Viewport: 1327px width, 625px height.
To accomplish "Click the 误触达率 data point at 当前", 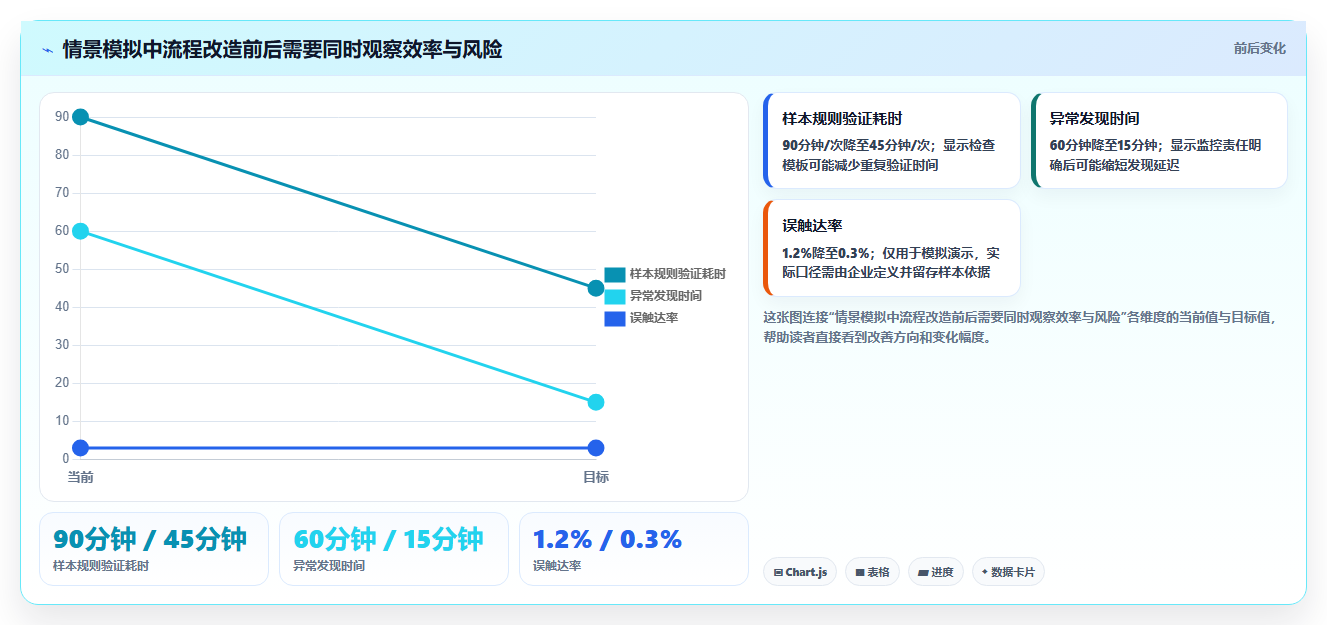I will (x=81, y=448).
